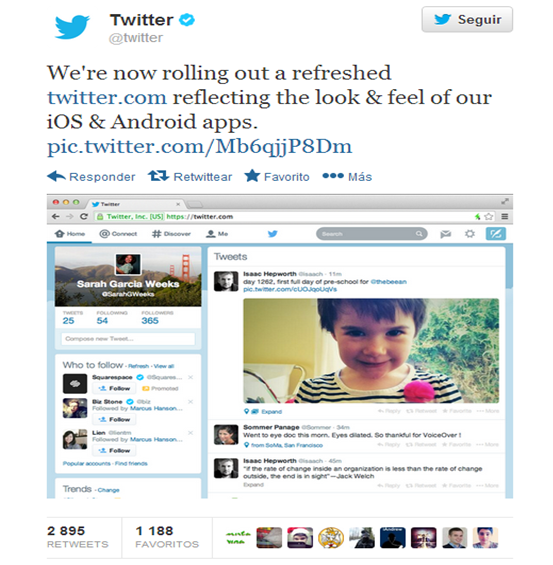Mark tweet with Favorito star

[x=252, y=176]
